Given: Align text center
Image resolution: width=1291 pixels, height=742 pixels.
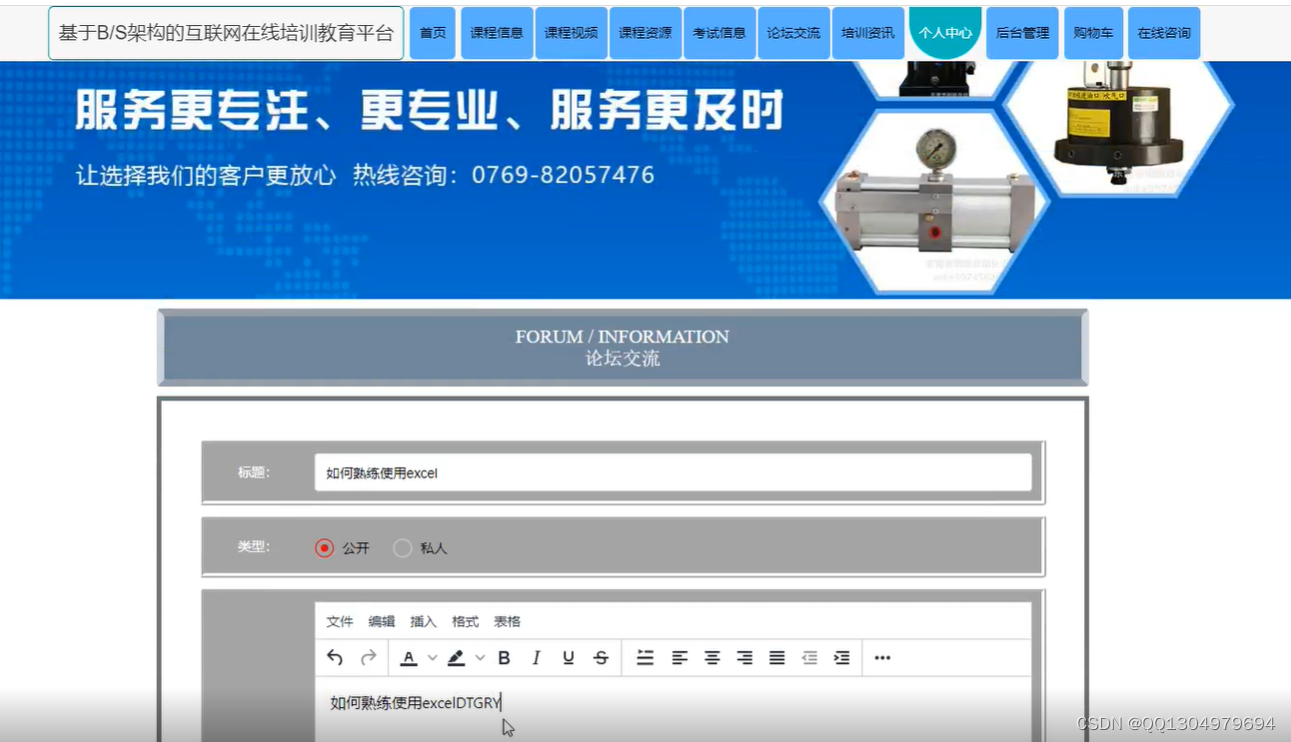Looking at the screenshot, I should coord(712,658).
